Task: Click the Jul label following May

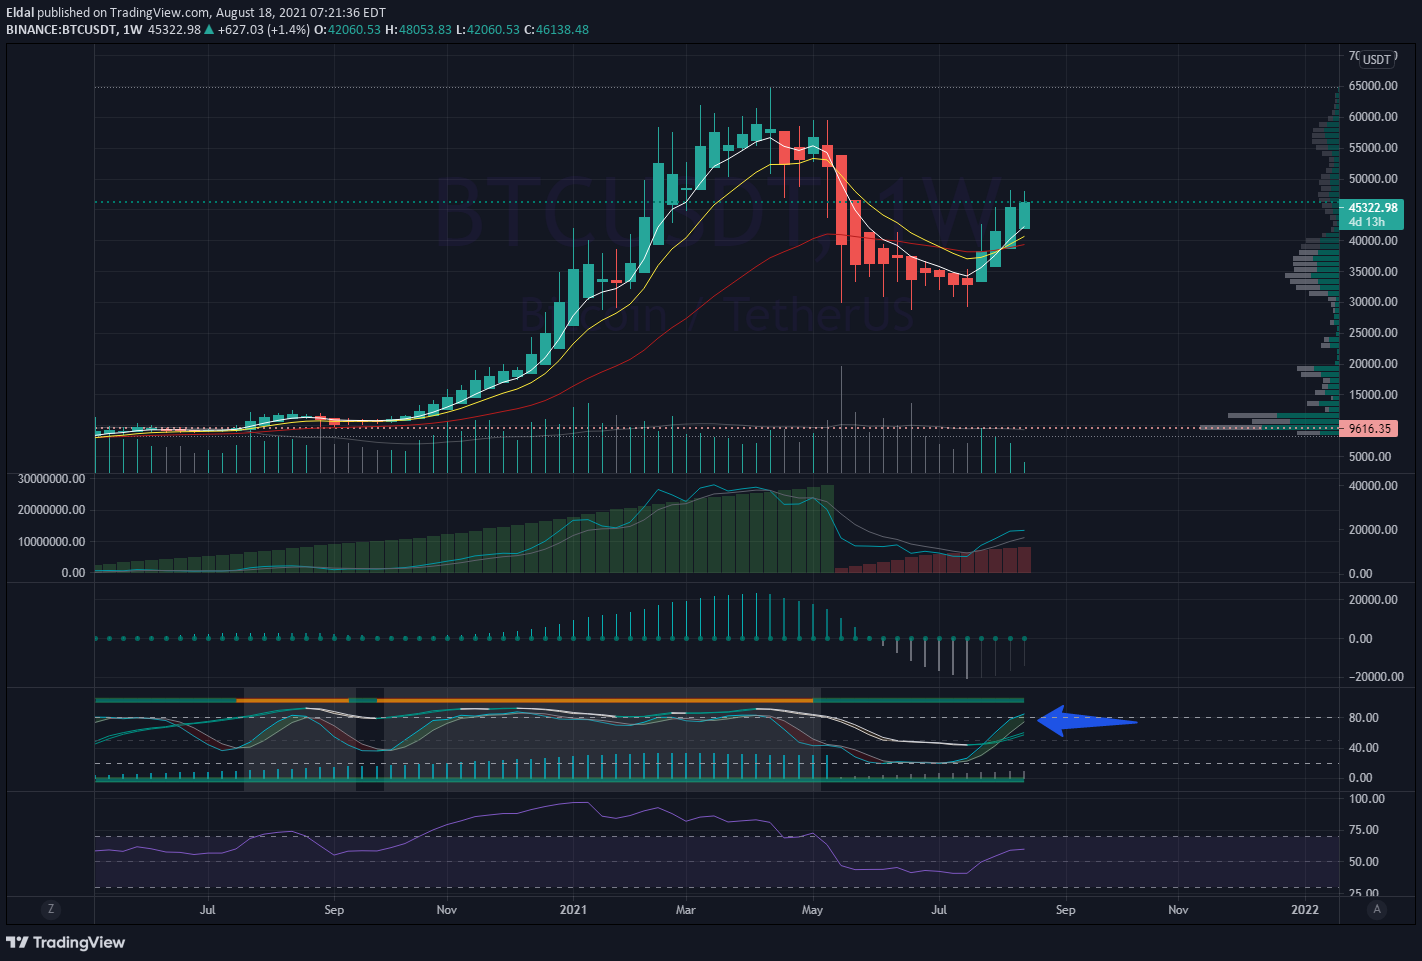Action: pyautogui.click(x=939, y=910)
